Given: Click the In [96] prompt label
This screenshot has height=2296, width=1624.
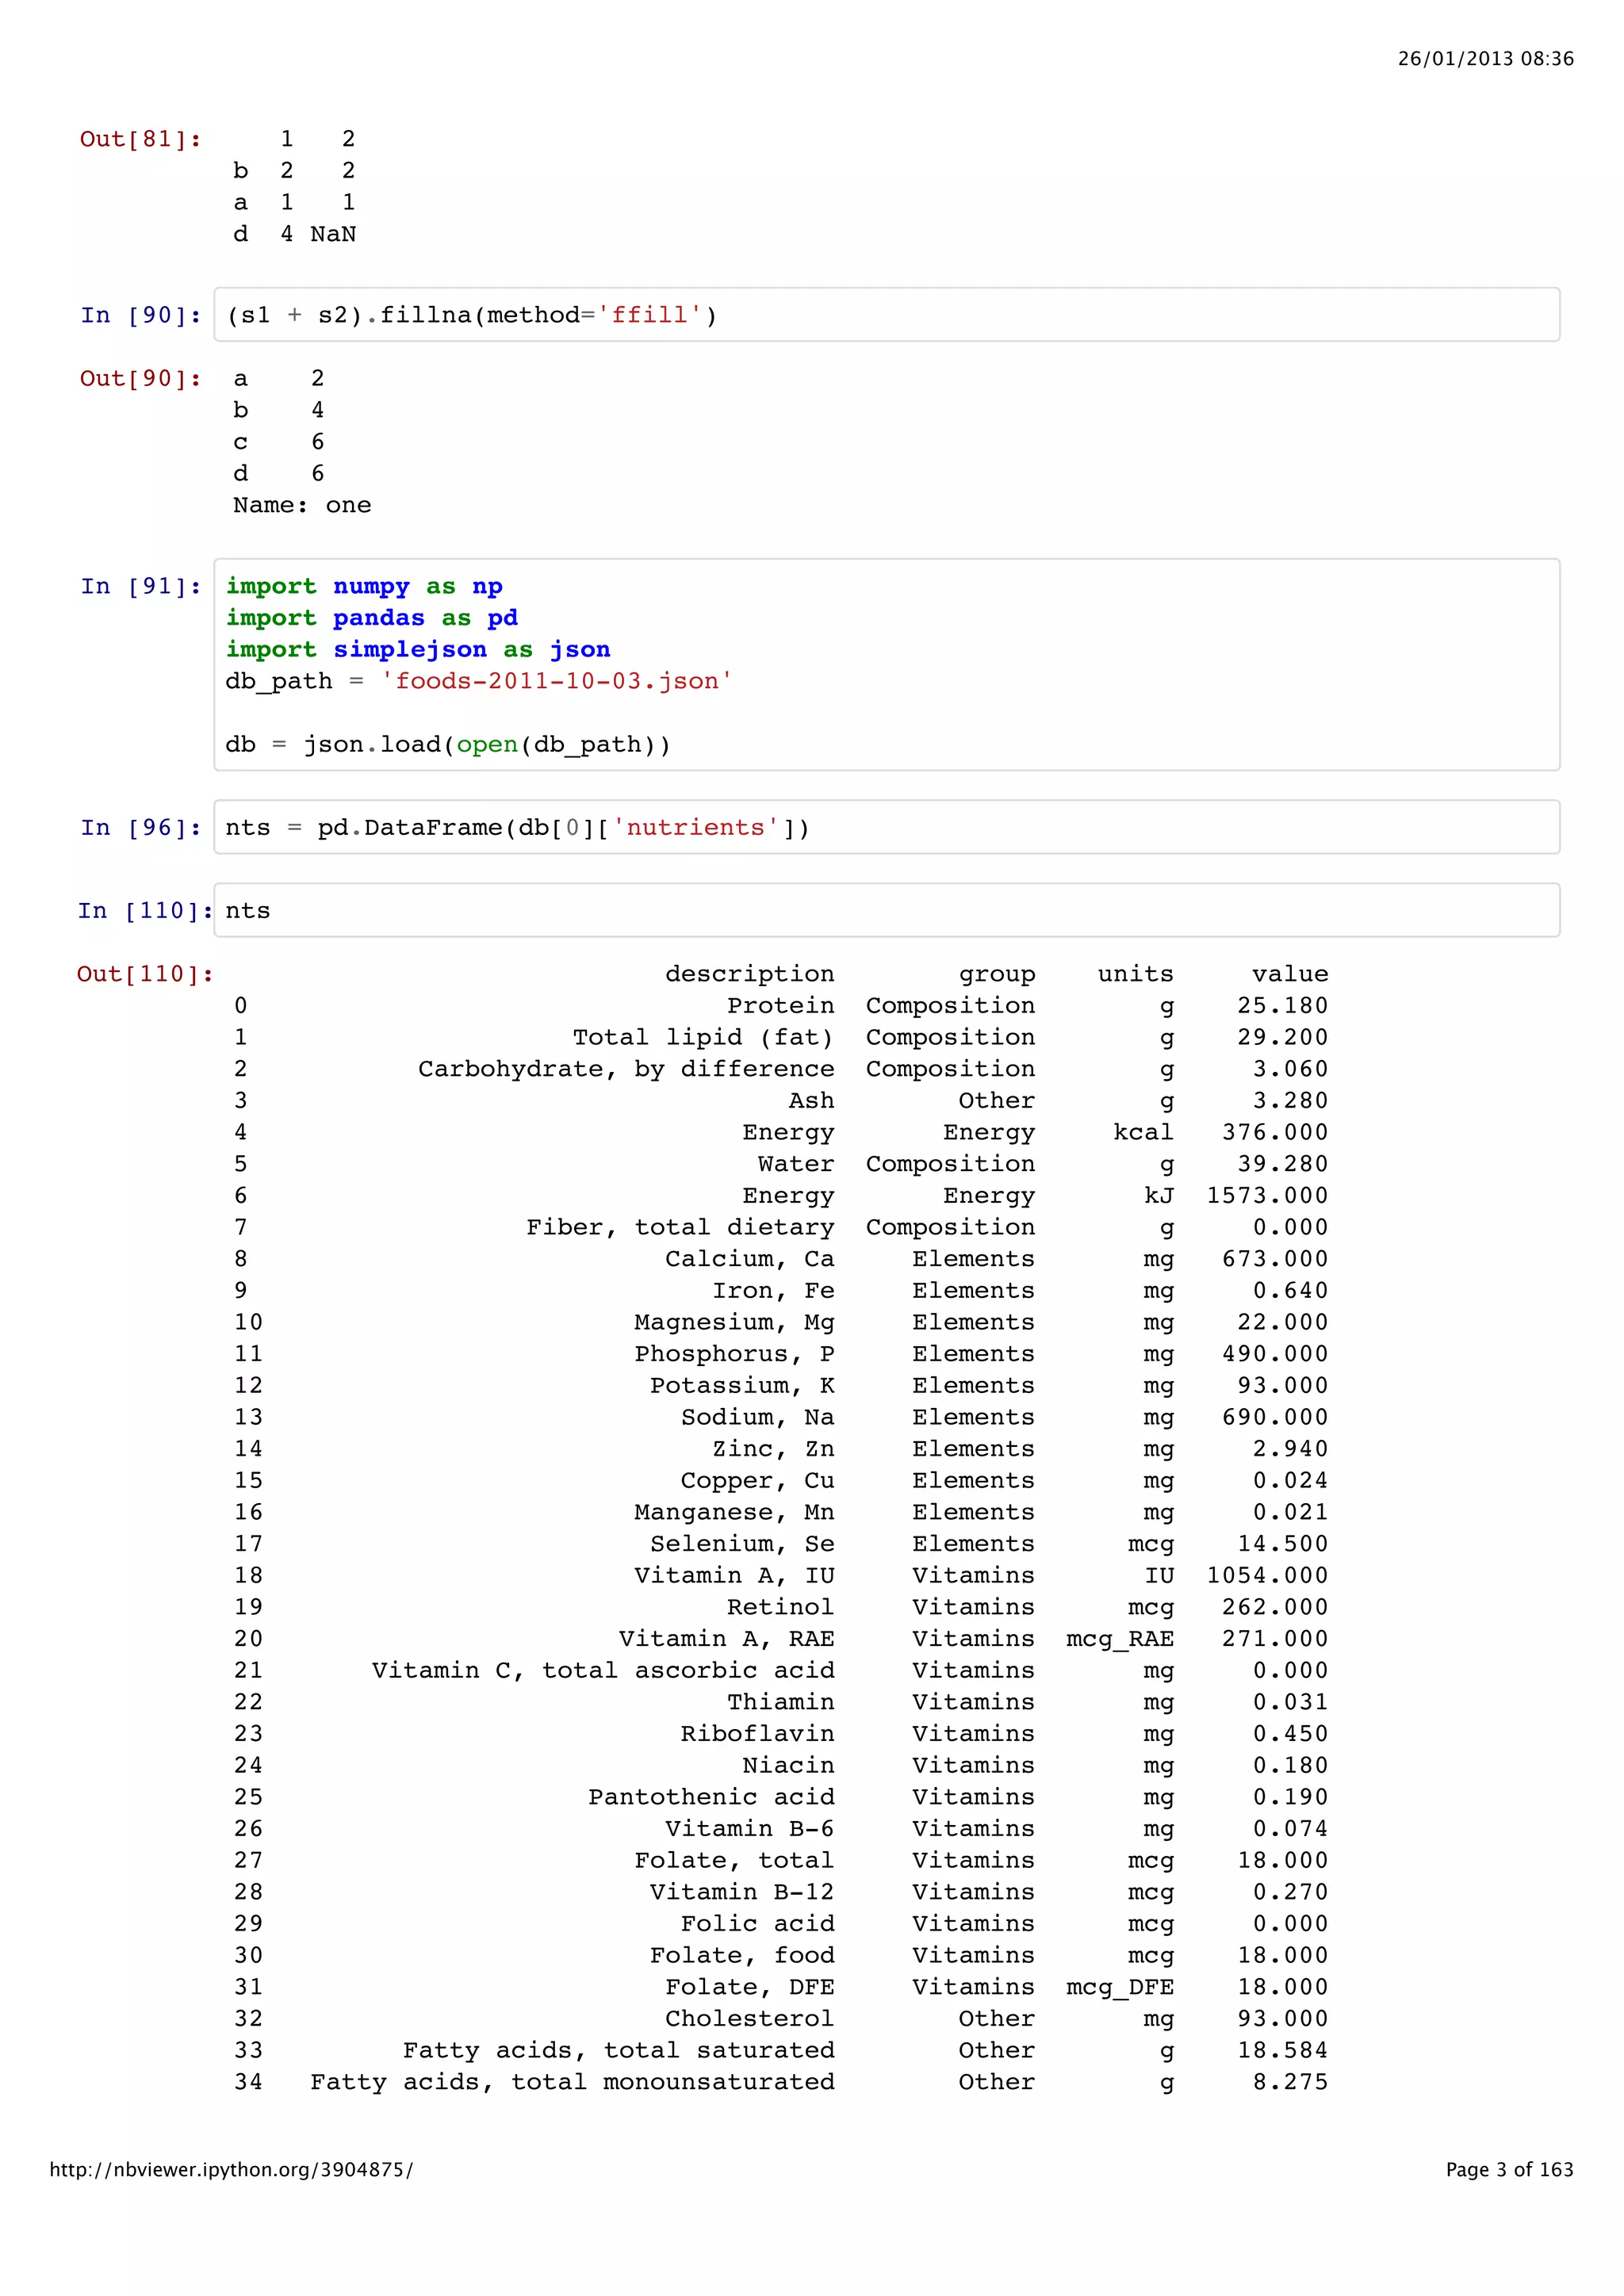Looking at the screenshot, I should click(141, 828).
